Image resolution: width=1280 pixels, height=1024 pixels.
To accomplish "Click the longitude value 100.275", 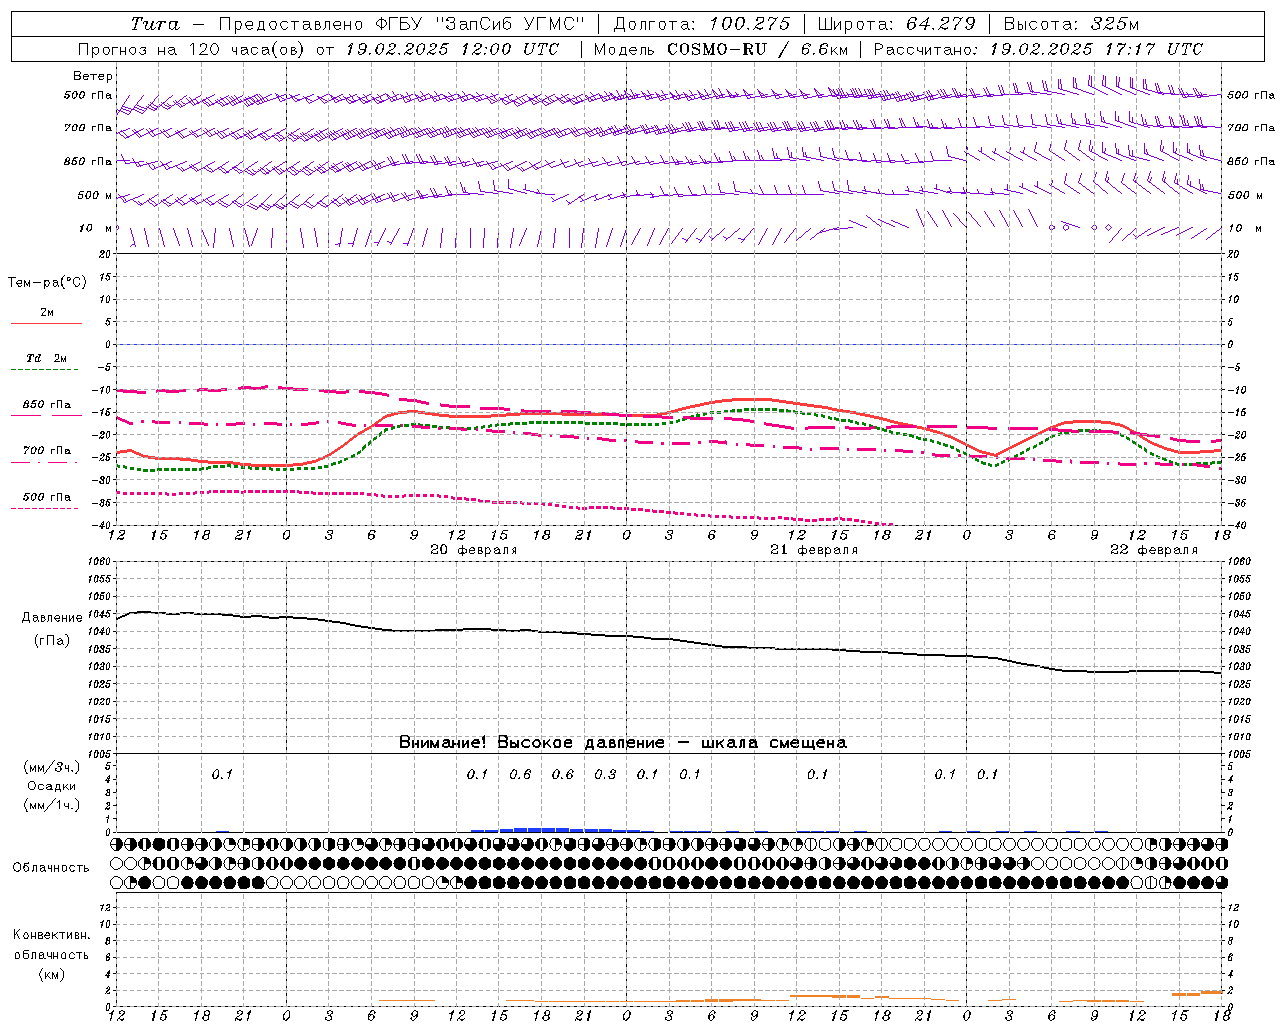I will point(749,24).
